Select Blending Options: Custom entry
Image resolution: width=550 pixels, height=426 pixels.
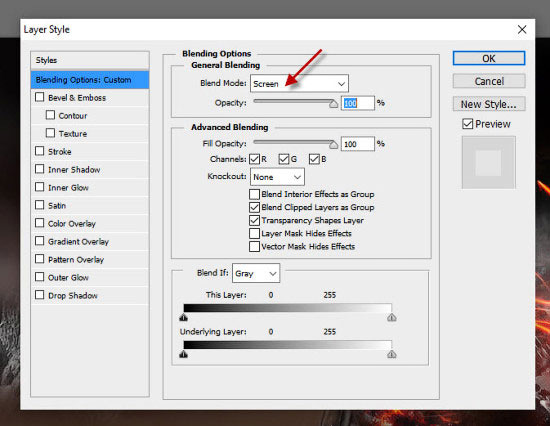tap(90, 80)
